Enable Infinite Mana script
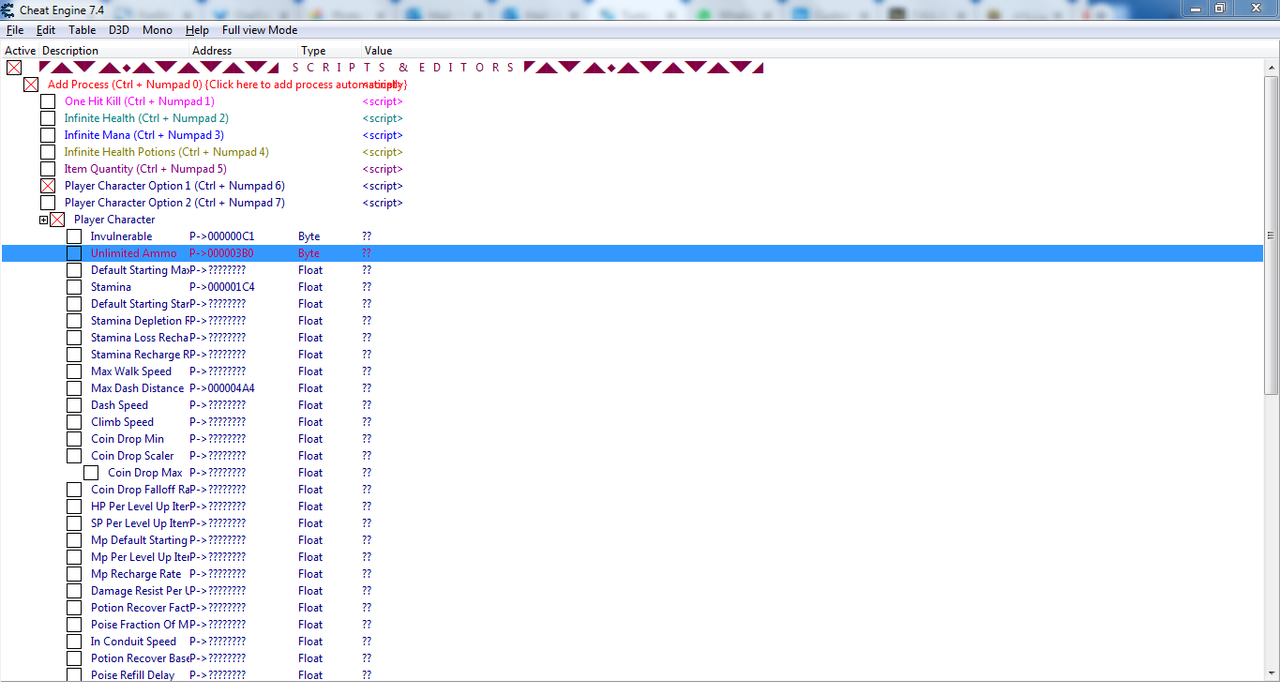 click(x=48, y=136)
